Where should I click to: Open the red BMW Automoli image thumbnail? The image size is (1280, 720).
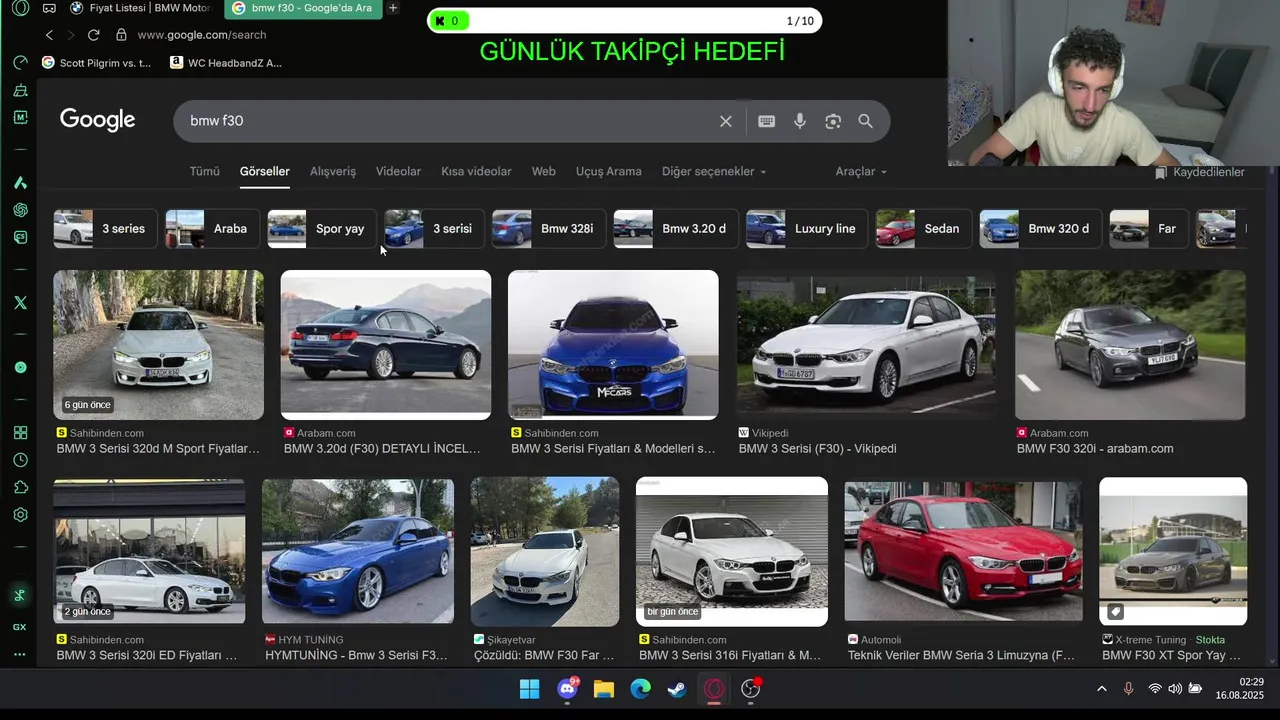tap(963, 551)
